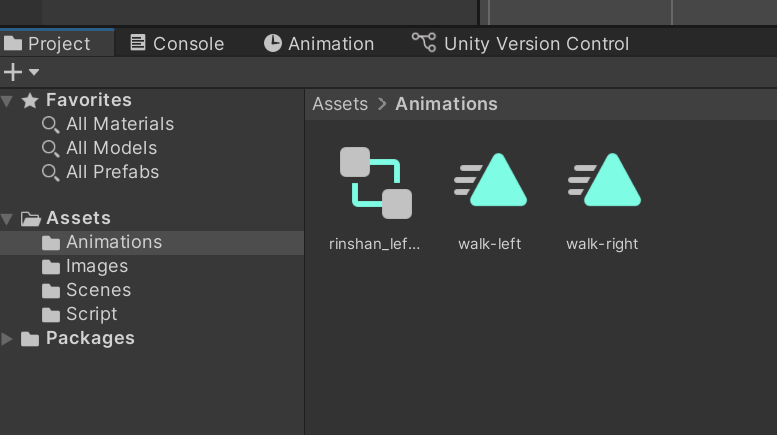Collapse the Favorites section arrow

coord(8,100)
